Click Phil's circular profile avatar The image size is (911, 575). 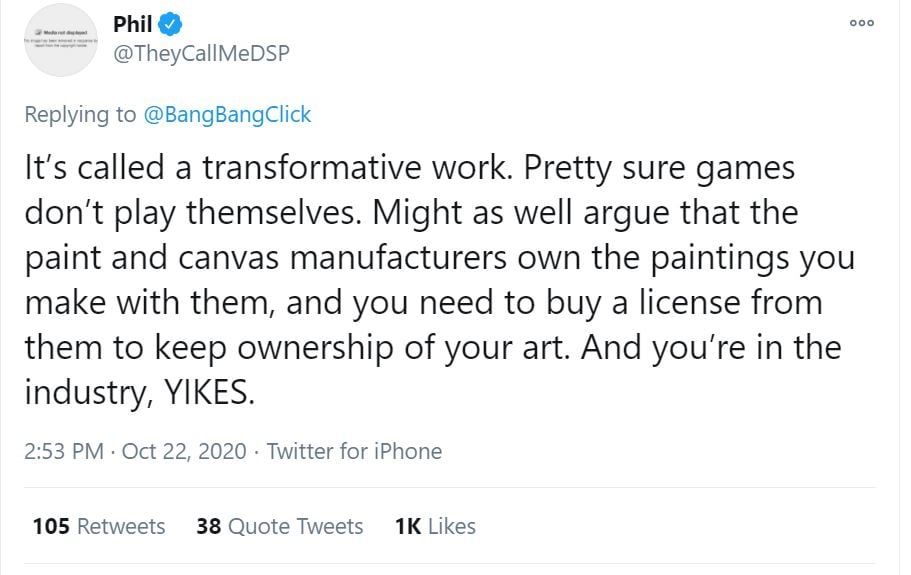click(x=63, y=40)
